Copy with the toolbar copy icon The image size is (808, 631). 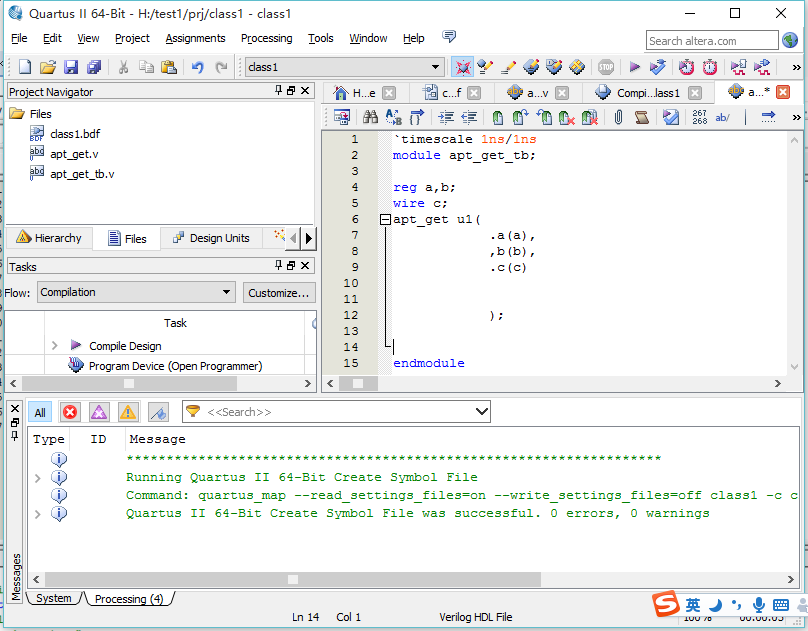pos(146,67)
